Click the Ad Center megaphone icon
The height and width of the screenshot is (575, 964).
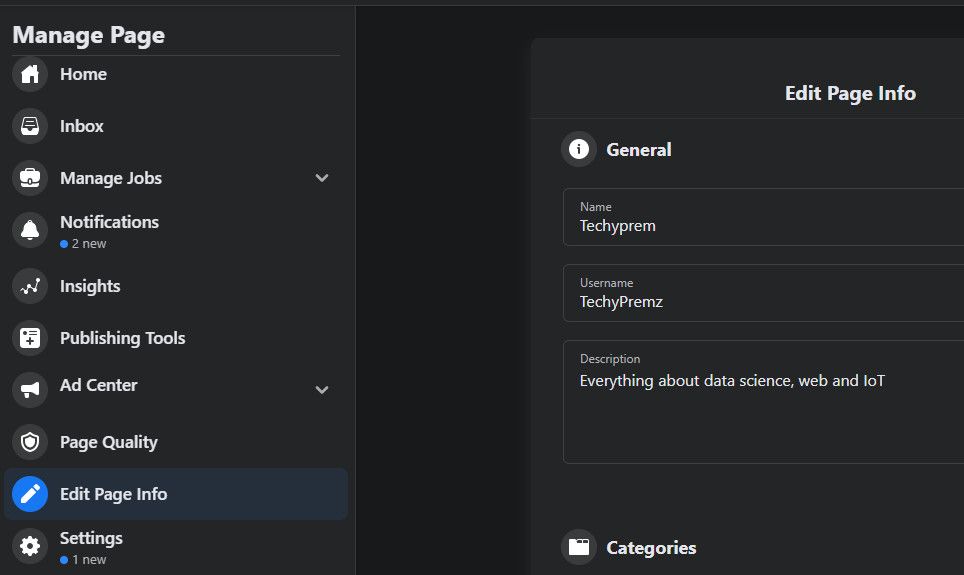pos(30,389)
